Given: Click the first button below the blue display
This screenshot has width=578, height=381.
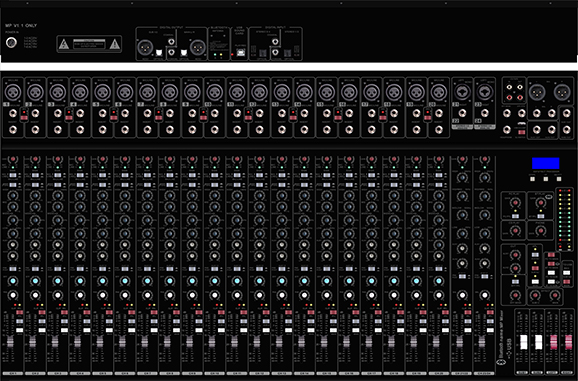Looking at the screenshot, I should 532,179.
